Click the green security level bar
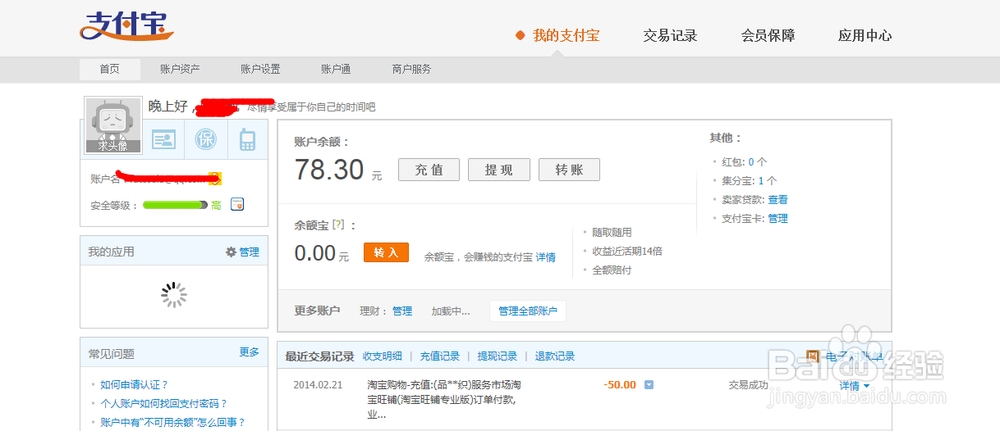This screenshot has height=431, width=1000. tap(175, 205)
